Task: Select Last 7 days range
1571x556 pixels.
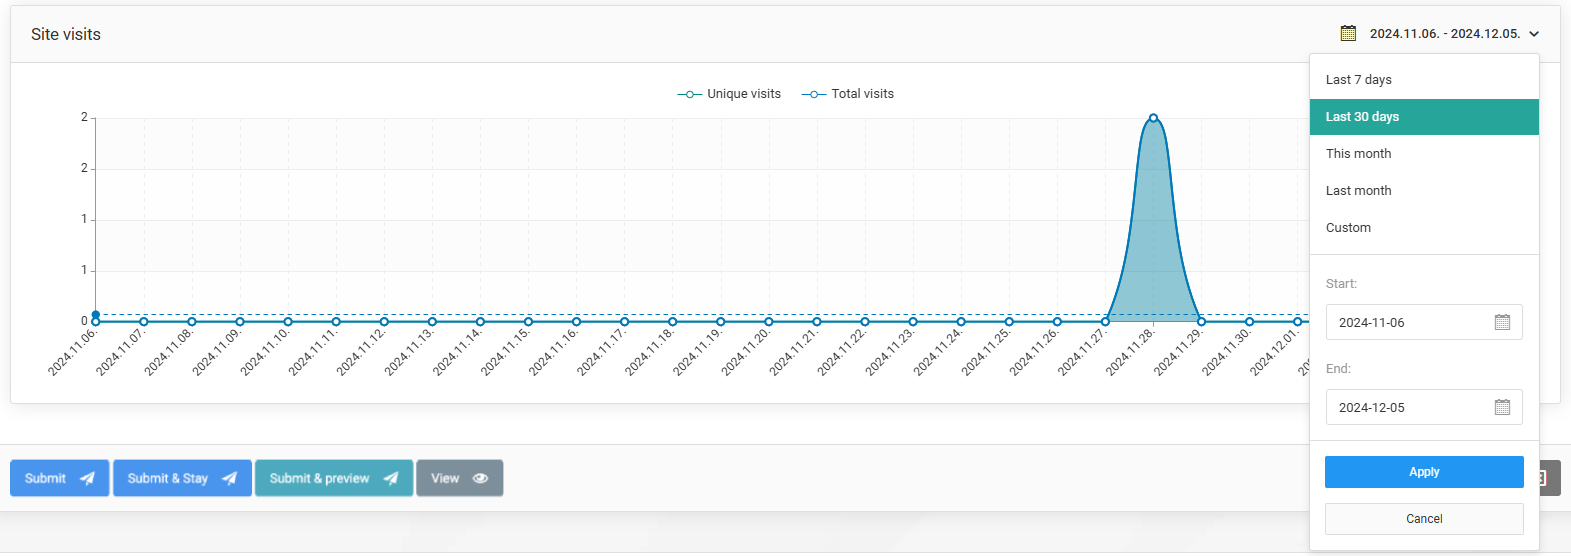Action: (x=1358, y=80)
